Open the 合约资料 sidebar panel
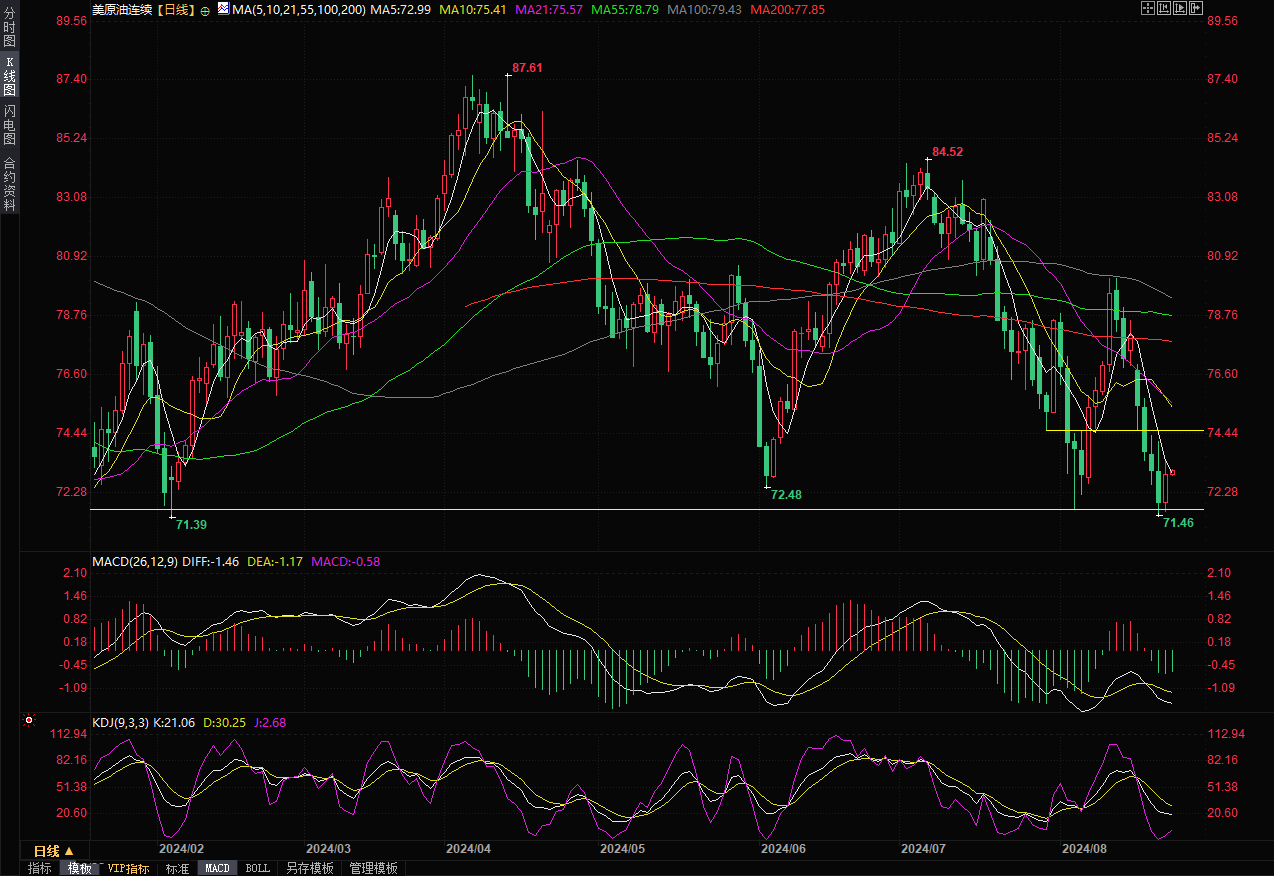Image resolution: width=1274 pixels, height=876 pixels. click(9, 183)
